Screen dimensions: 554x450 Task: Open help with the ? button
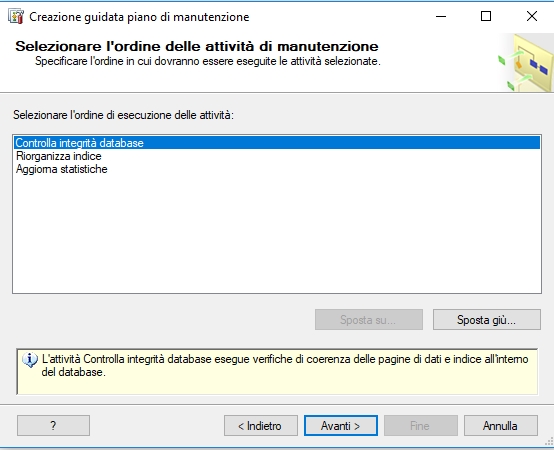pos(53,426)
